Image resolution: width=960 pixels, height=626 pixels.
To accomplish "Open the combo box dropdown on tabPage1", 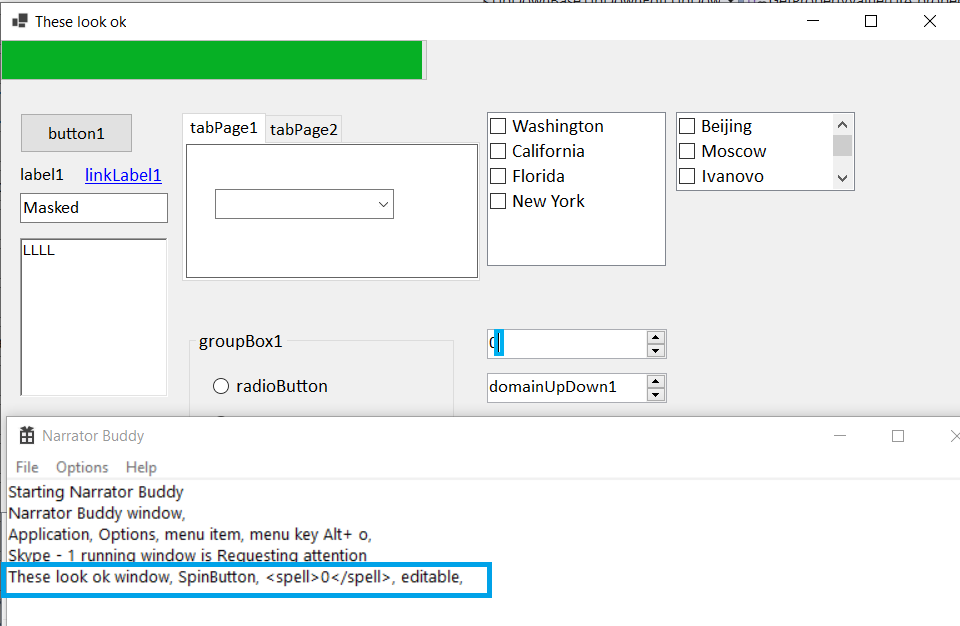I will coord(383,203).
